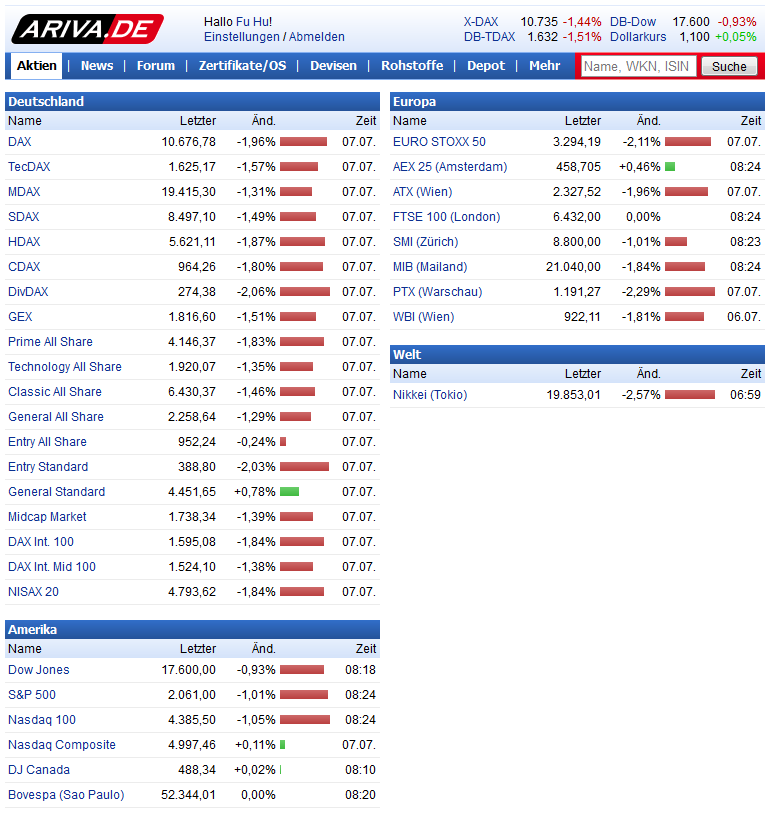Open Nikkei (Tokio) link
The width and height of the screenshot is (776, 817).
pyautogui.click(x=430, y=395)
